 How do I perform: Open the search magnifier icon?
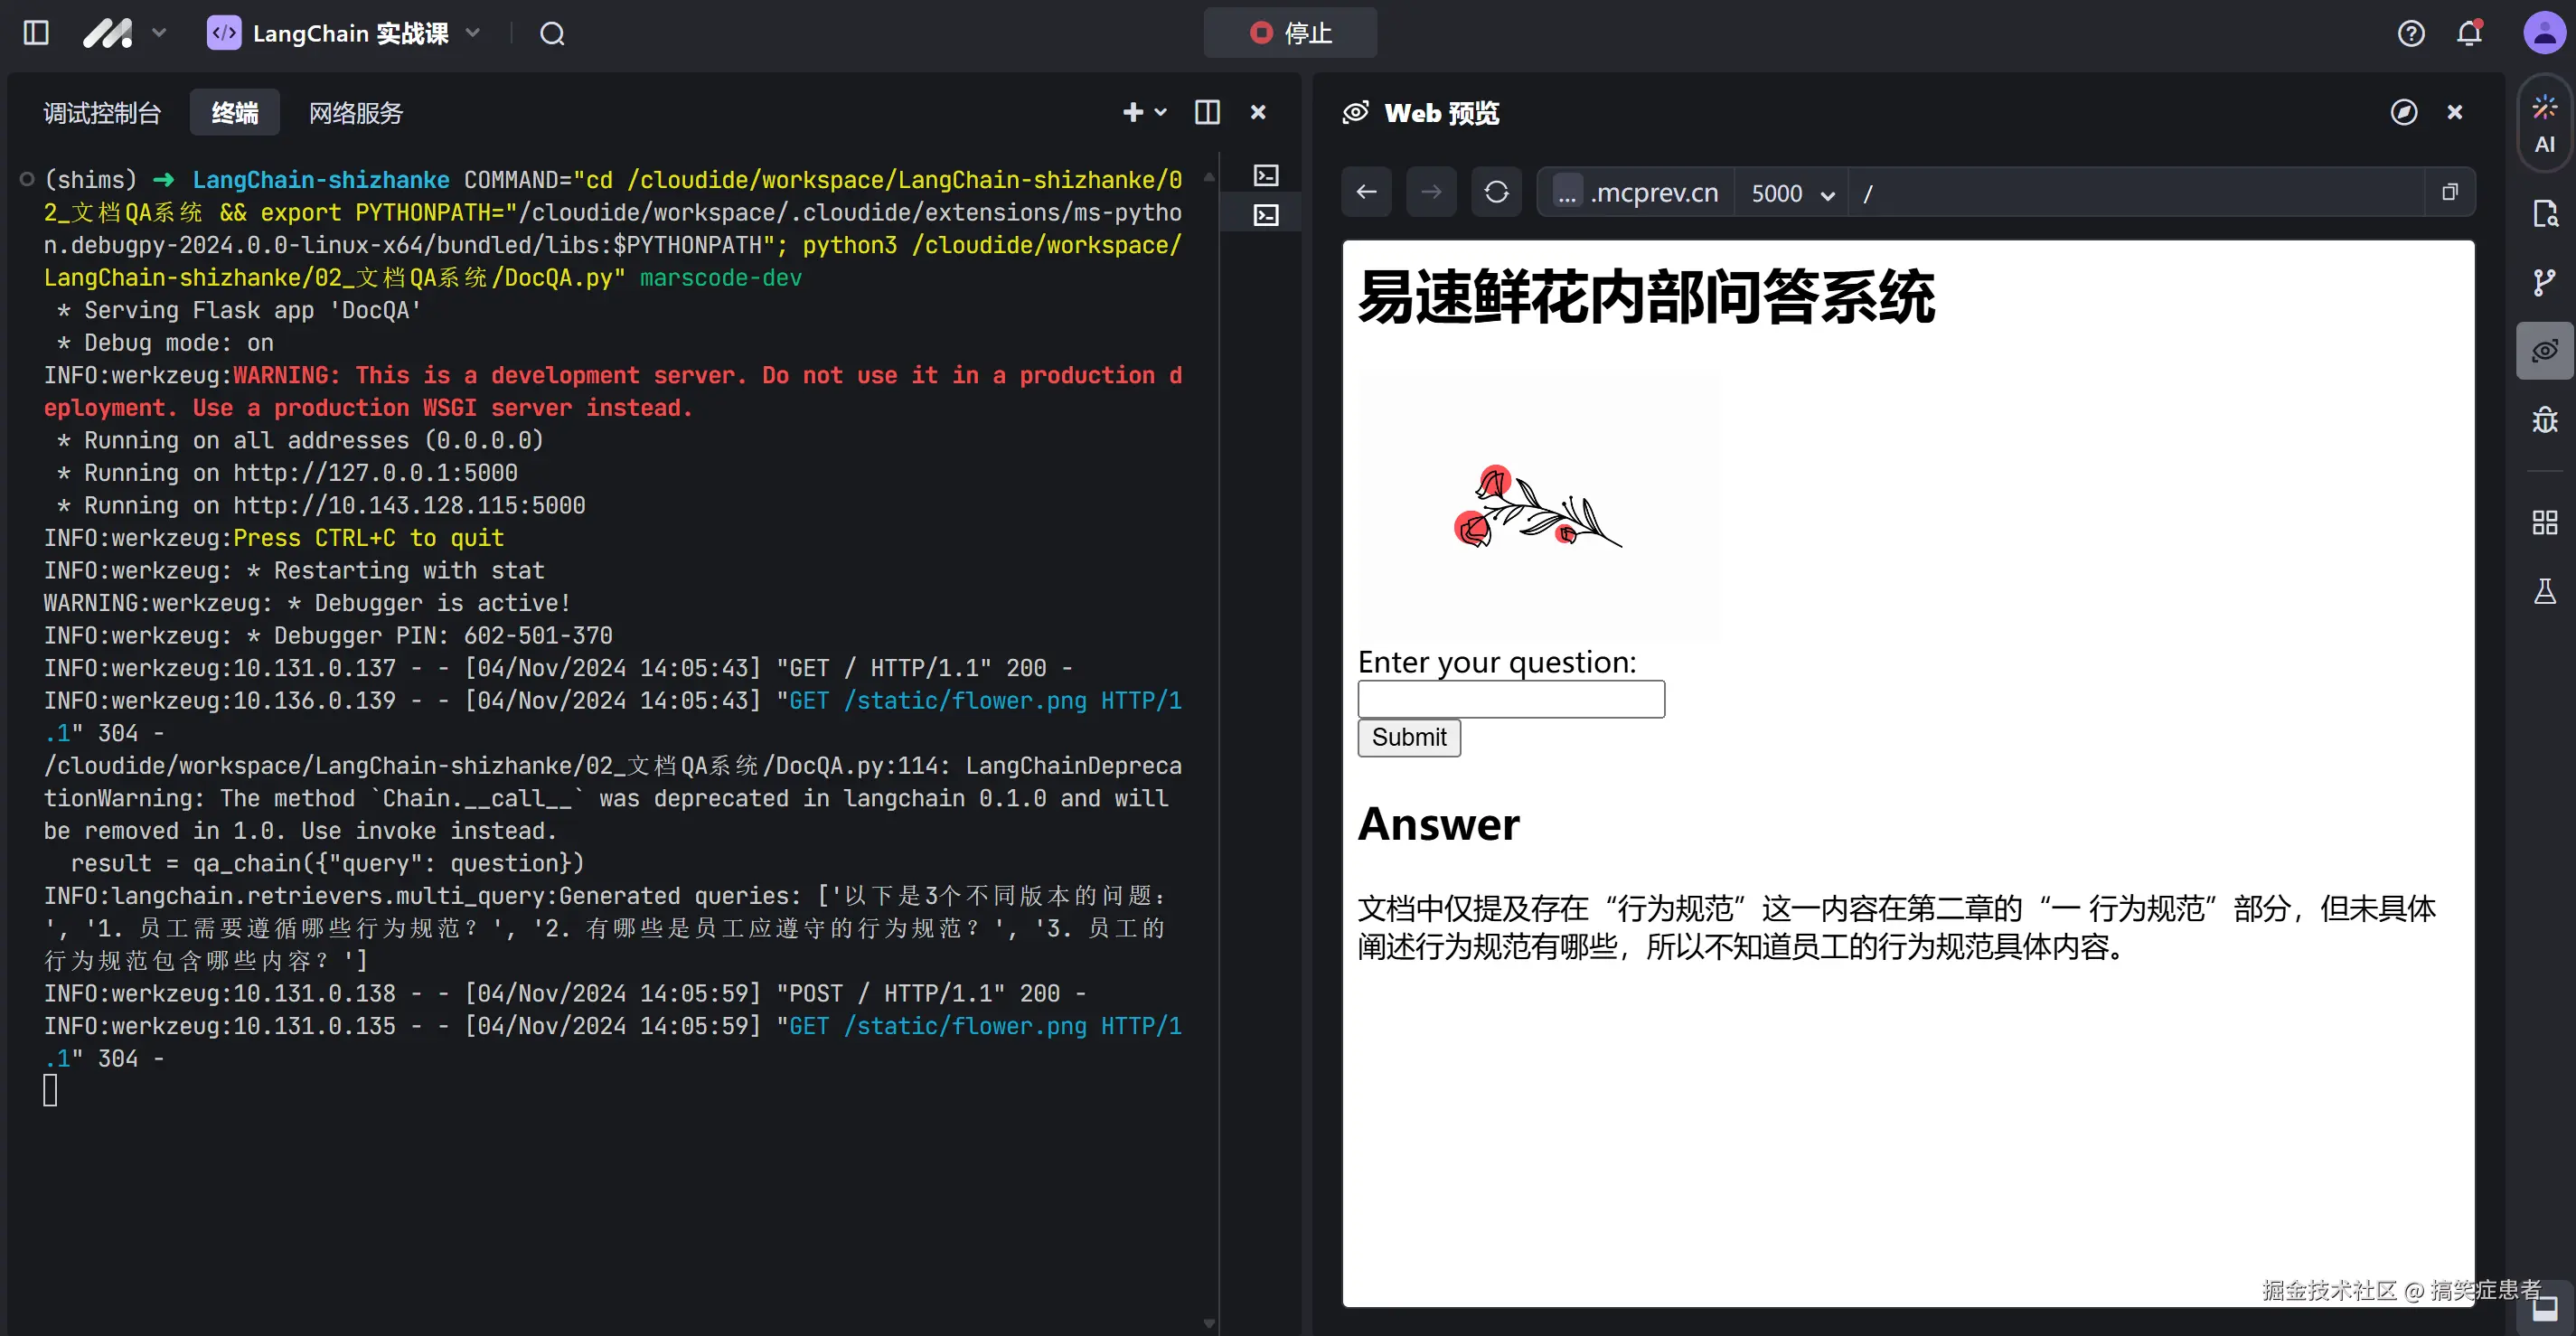[552, 34]
